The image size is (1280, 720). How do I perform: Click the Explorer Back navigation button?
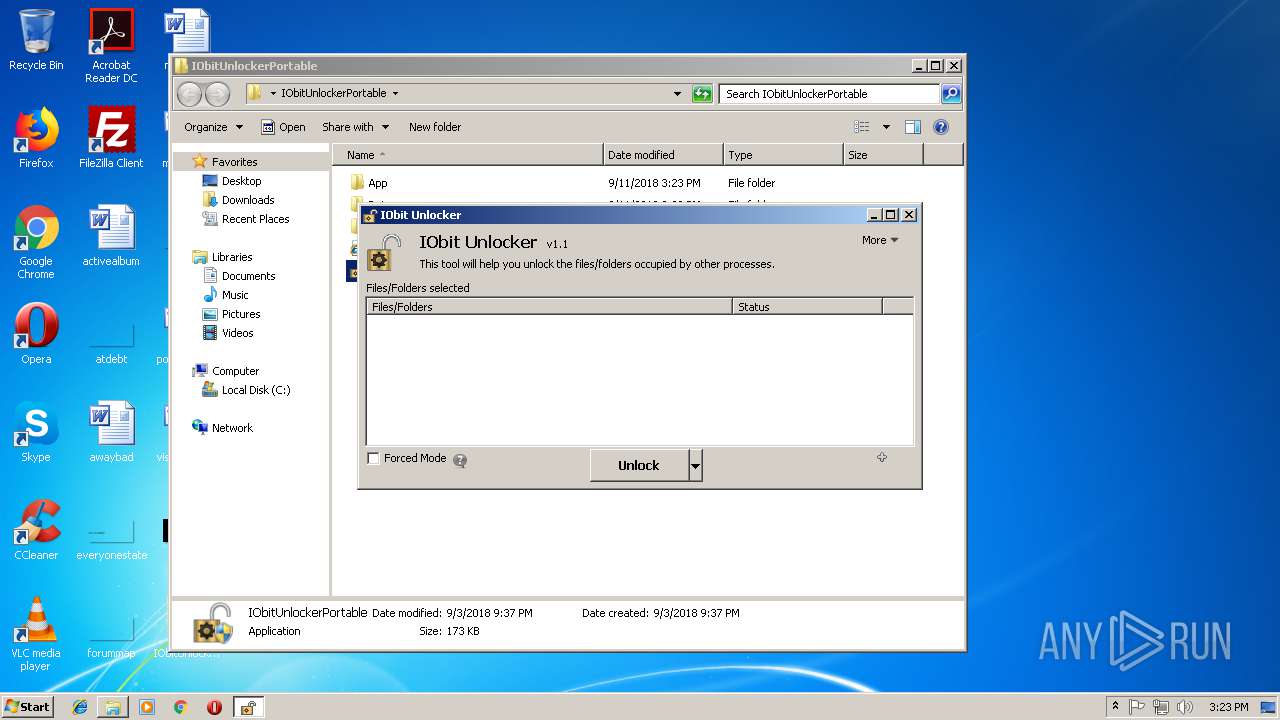[189, 94]
